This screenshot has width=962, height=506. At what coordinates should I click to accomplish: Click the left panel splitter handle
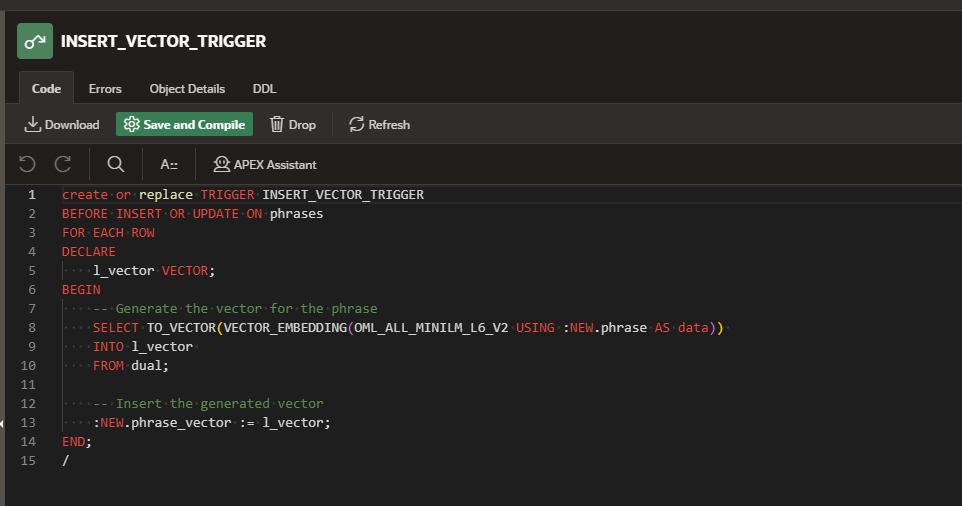click(3, 423)
